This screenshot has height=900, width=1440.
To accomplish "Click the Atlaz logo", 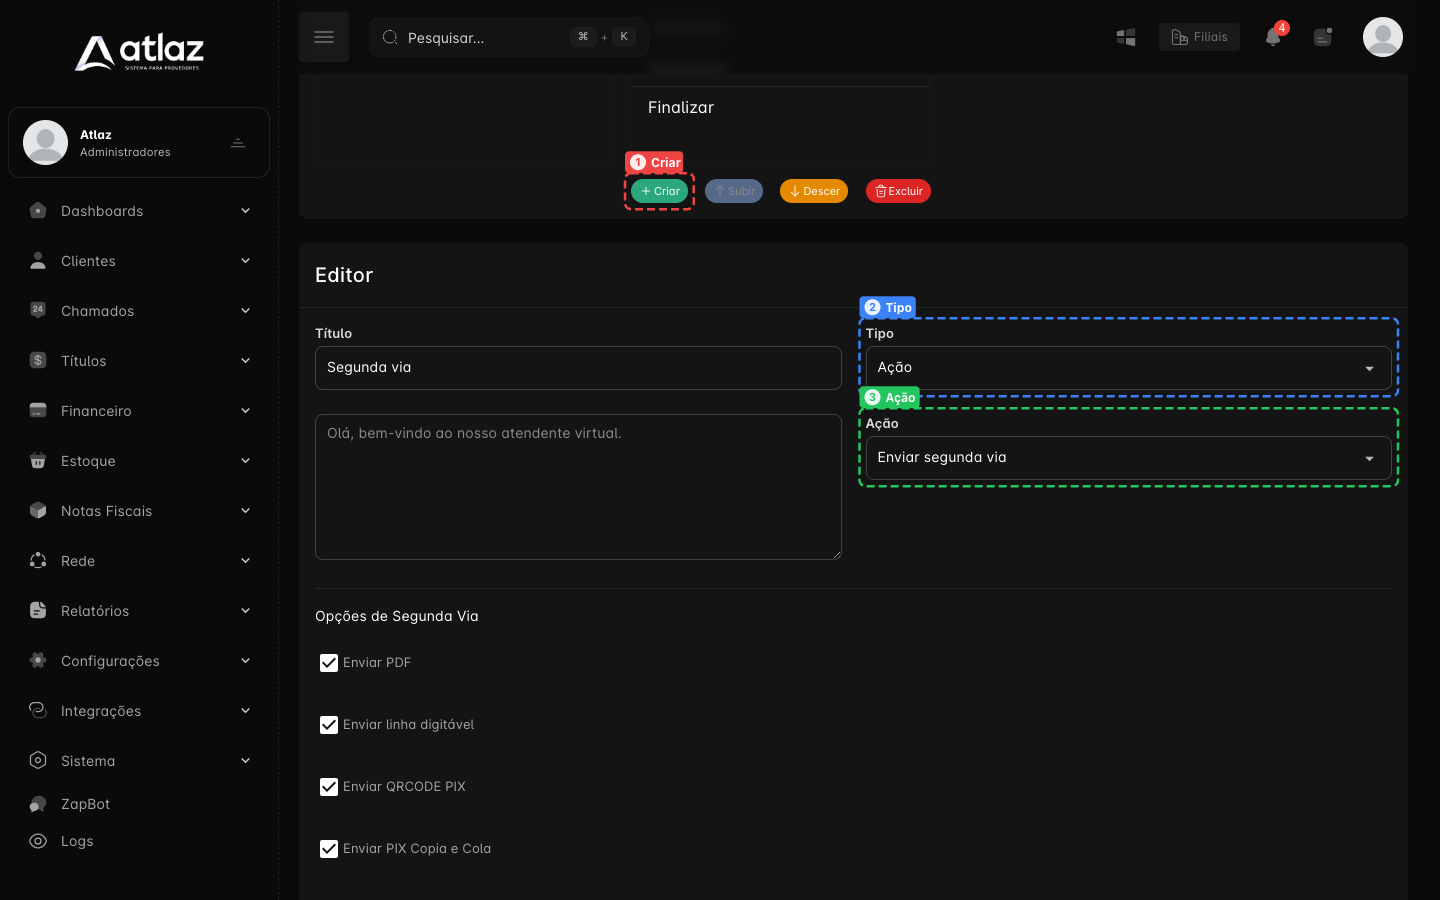I will coord(139,53).
